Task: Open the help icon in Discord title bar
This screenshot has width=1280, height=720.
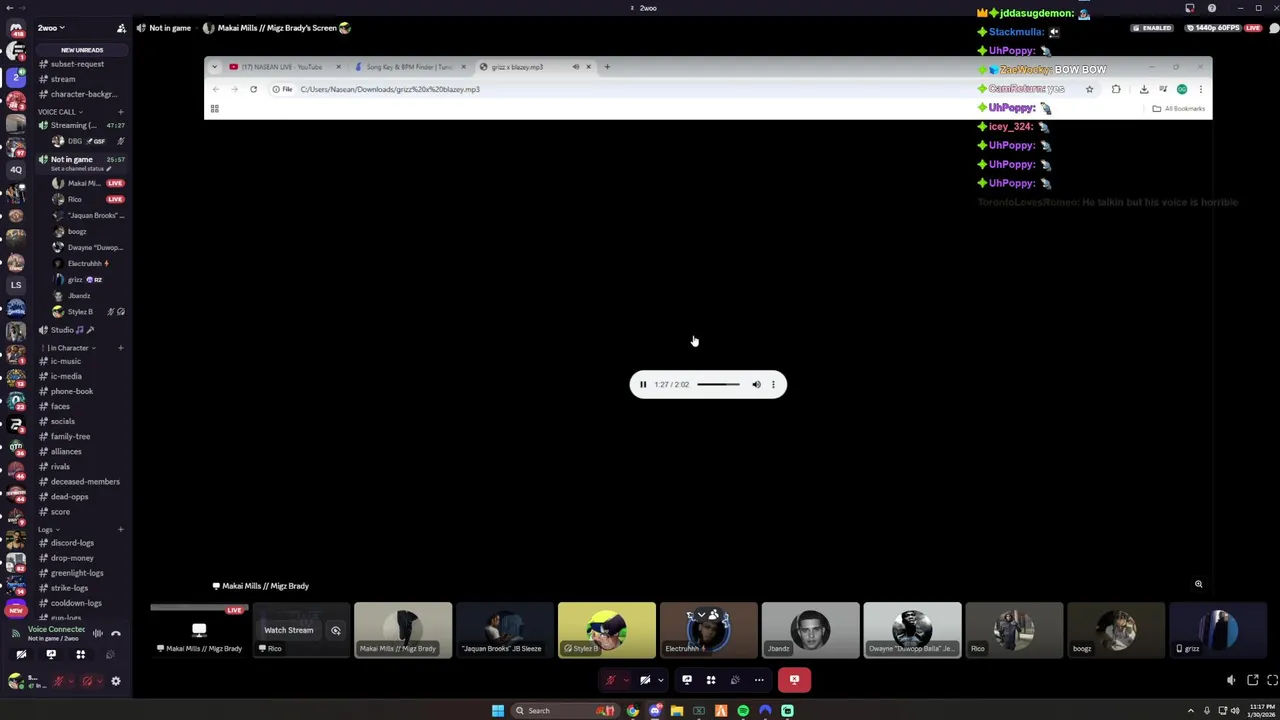Action: point(1212,8)
